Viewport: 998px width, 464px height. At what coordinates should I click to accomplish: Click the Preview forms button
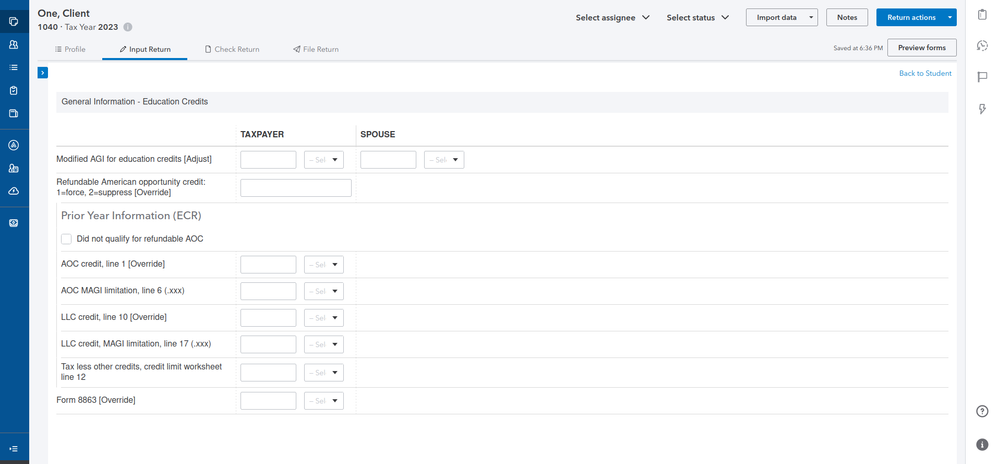point(921,48)
